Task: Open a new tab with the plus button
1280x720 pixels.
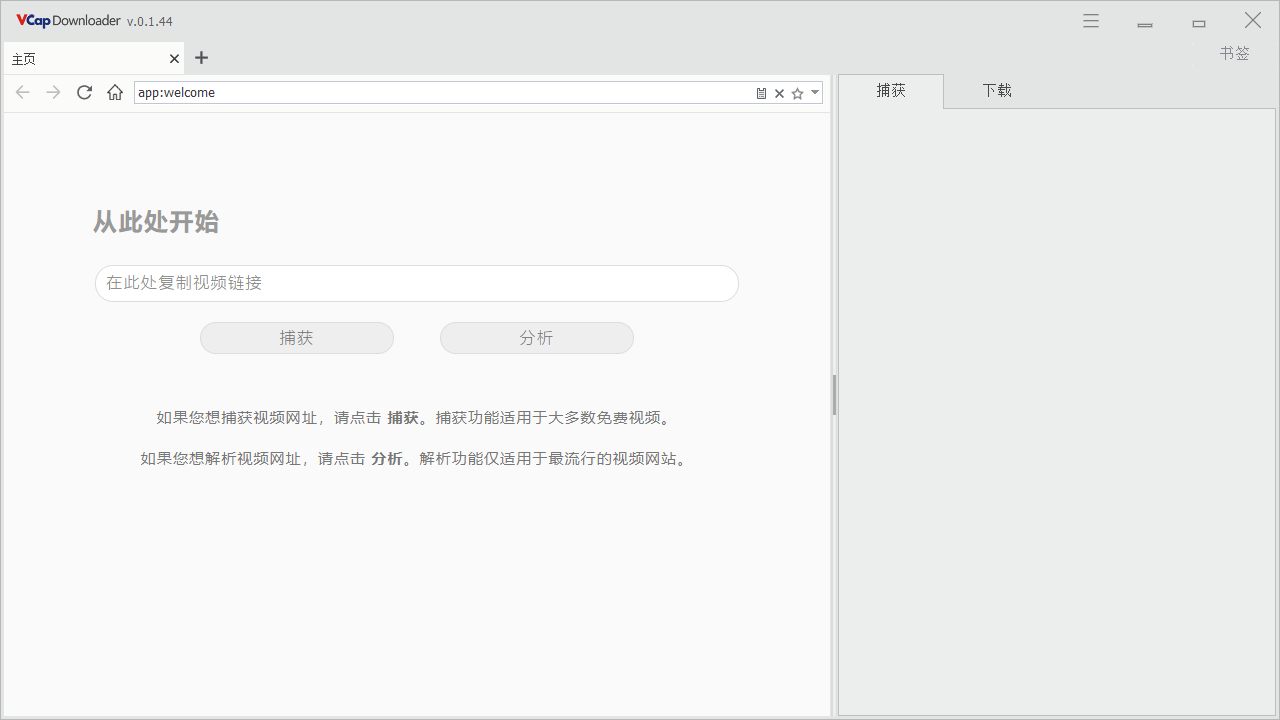Action: pyautogui.click(x=201, y=58)
